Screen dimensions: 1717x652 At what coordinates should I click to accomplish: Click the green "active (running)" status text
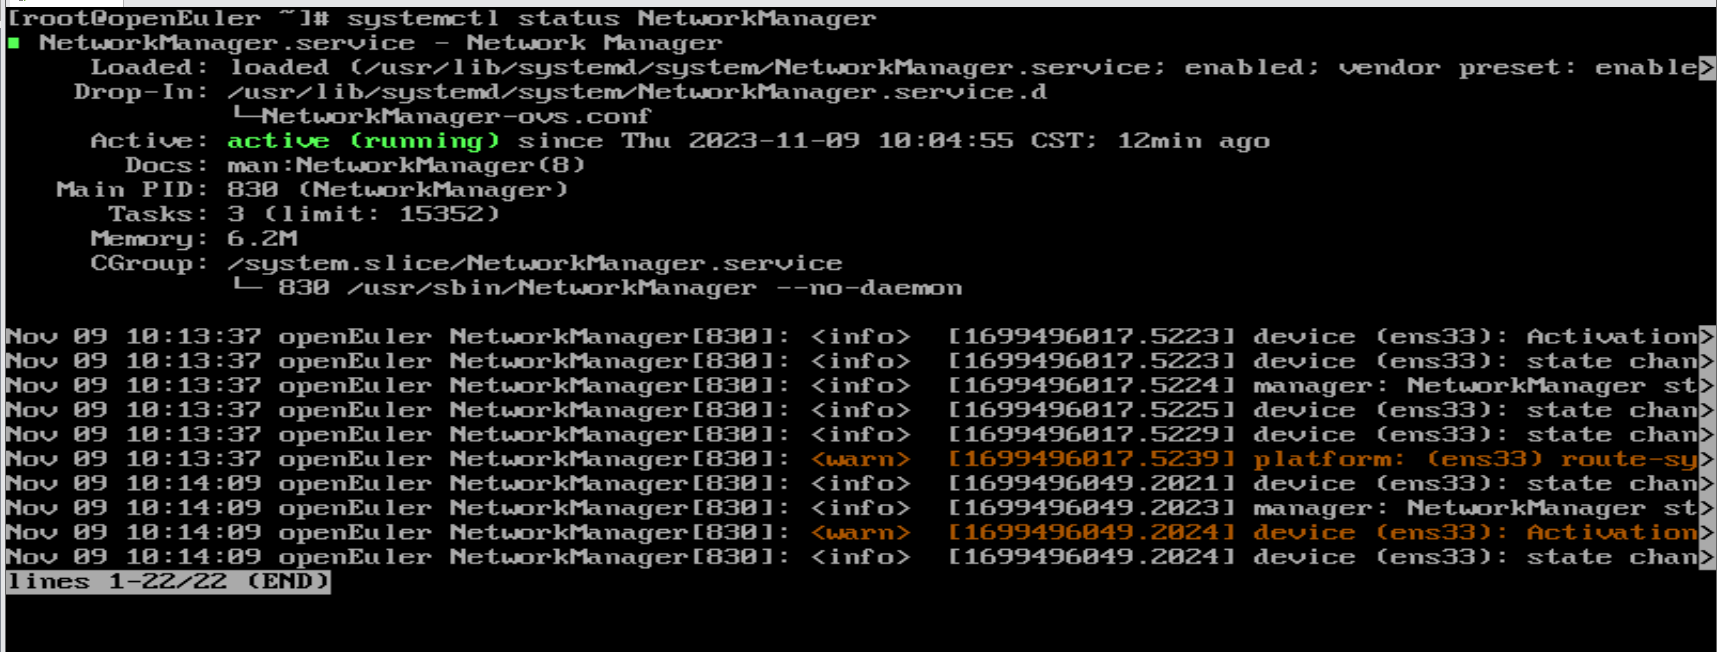(363, 141)
